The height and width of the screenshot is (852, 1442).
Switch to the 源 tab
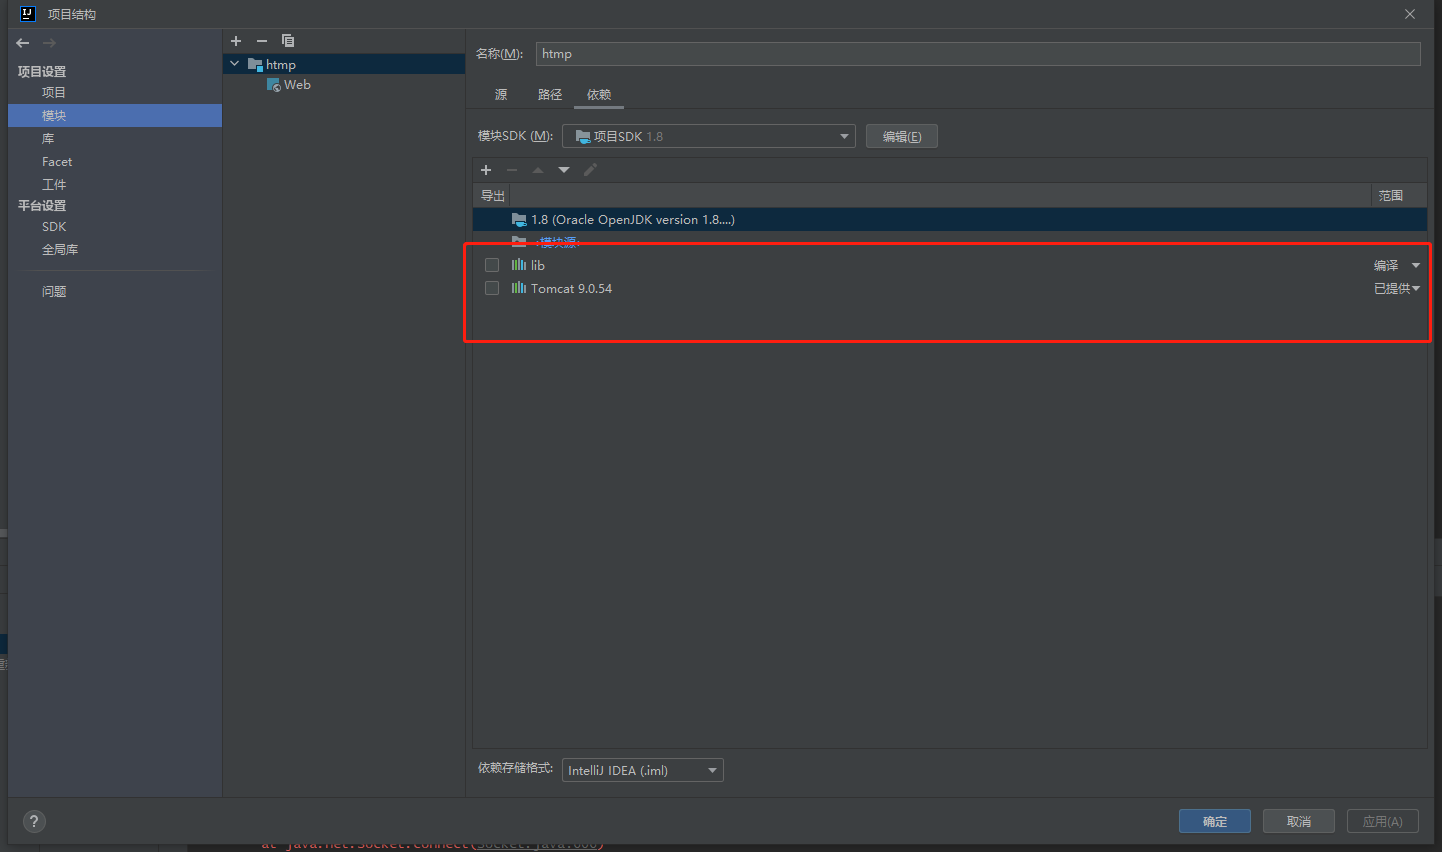pyautogui.click(x=501, y=94)
